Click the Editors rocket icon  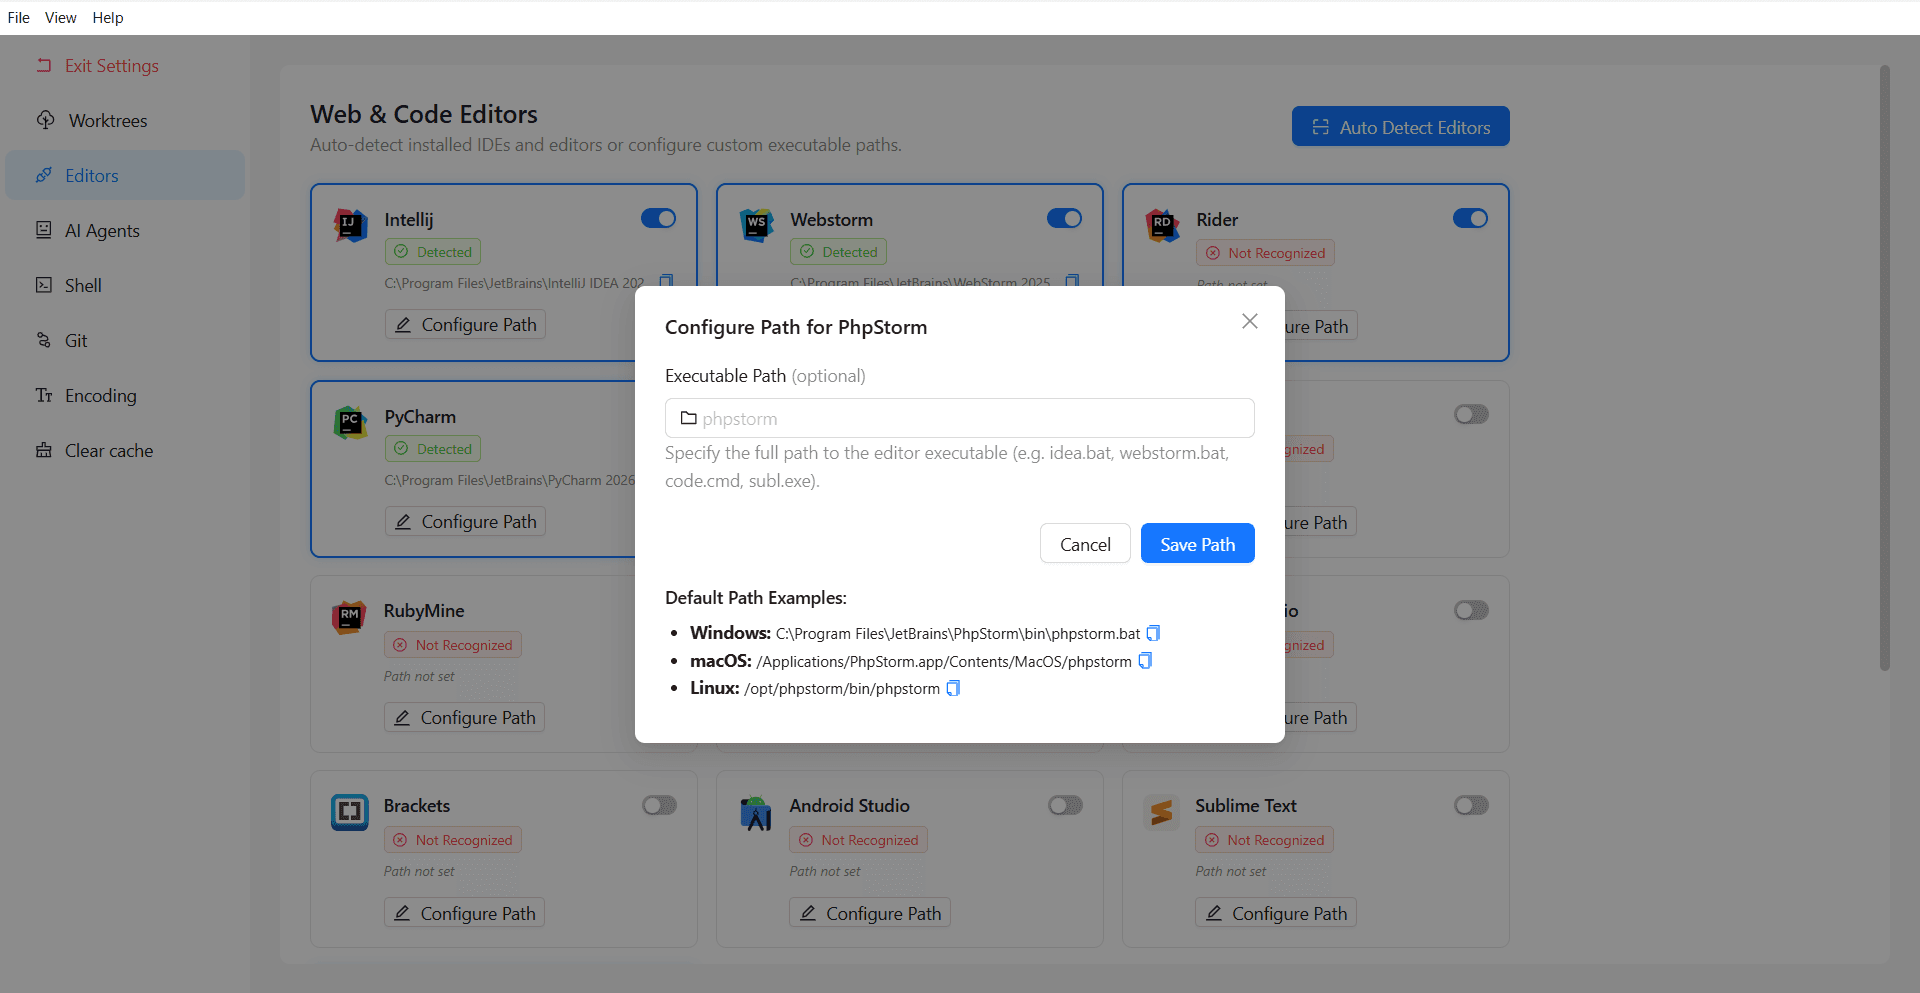pos(44,175)
